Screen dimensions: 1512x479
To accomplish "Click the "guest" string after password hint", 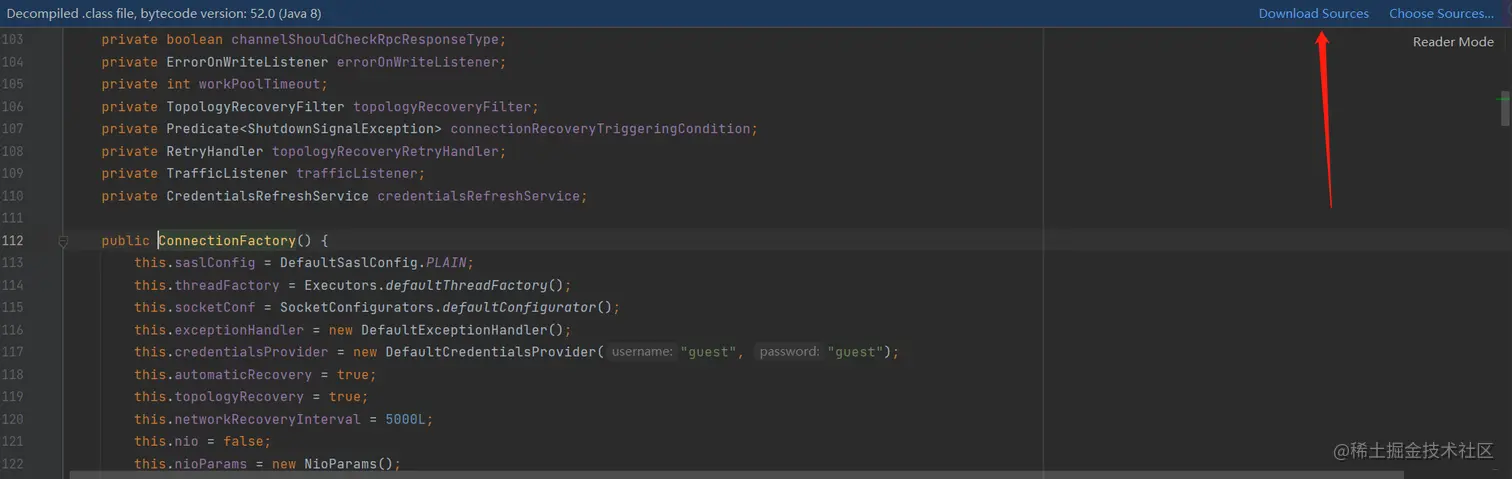I will pyautogui.click(x=857, y=352).
